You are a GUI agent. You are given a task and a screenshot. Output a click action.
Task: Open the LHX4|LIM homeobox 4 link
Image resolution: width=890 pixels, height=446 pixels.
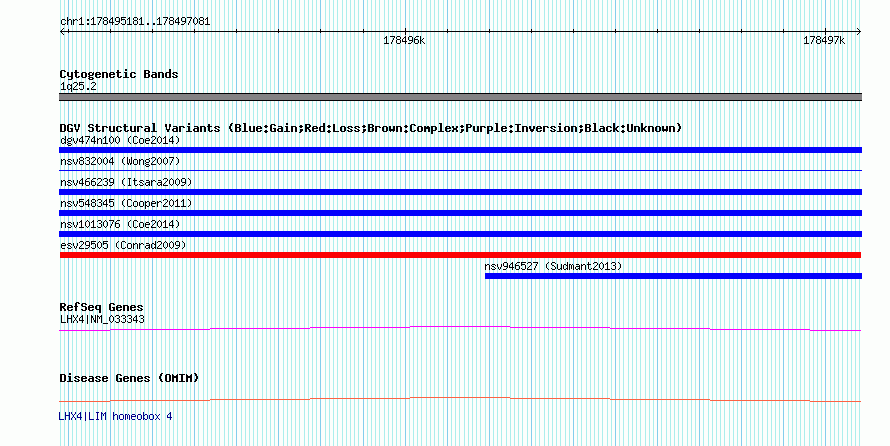[115, 416]
